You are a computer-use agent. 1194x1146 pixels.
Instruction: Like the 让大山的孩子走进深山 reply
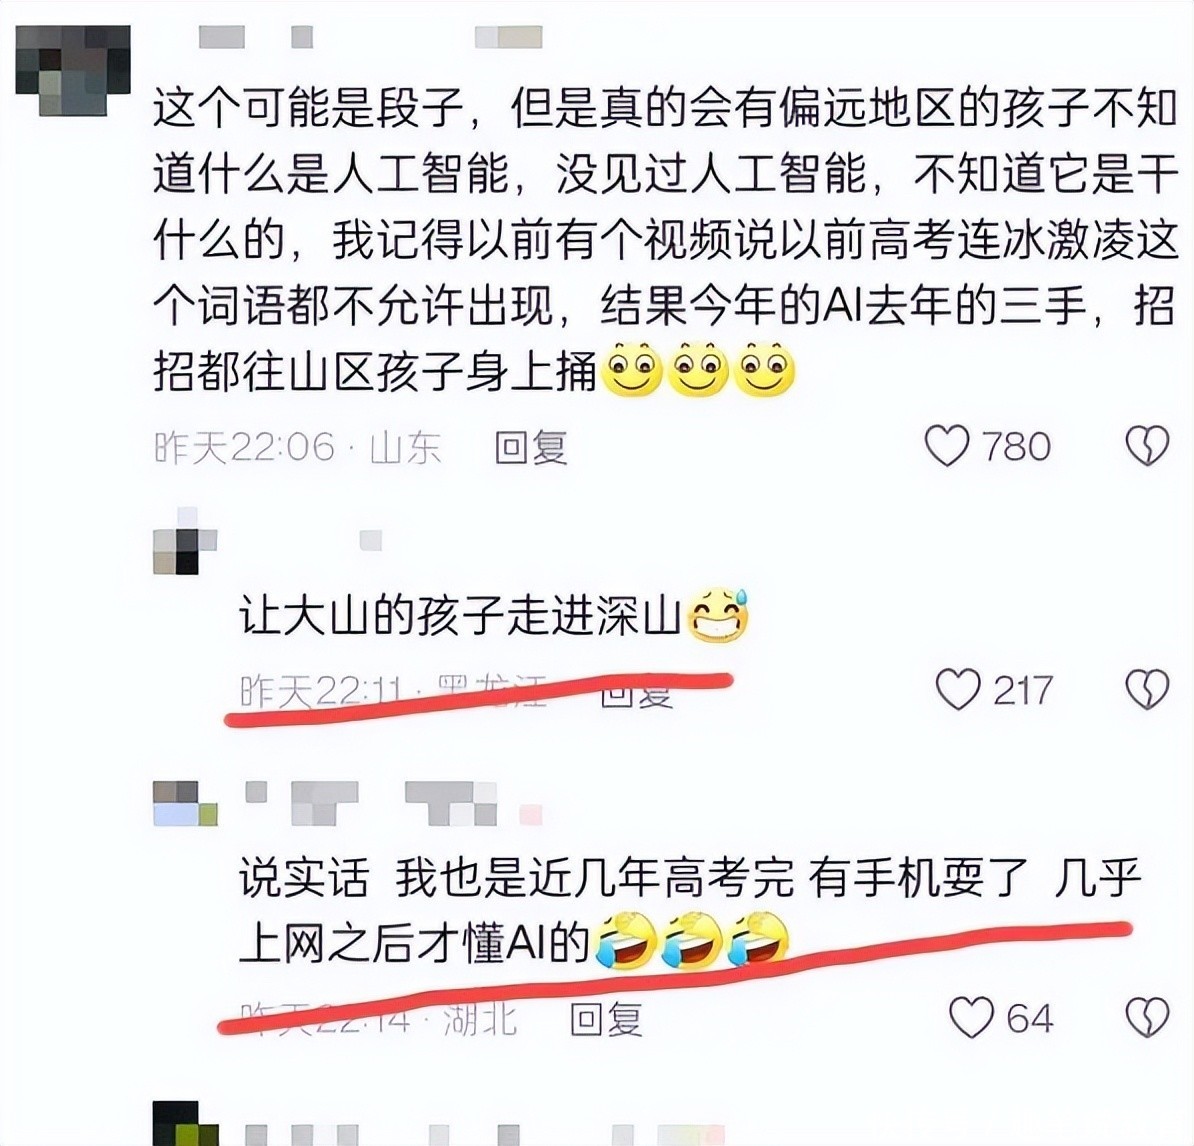point(957,689)
